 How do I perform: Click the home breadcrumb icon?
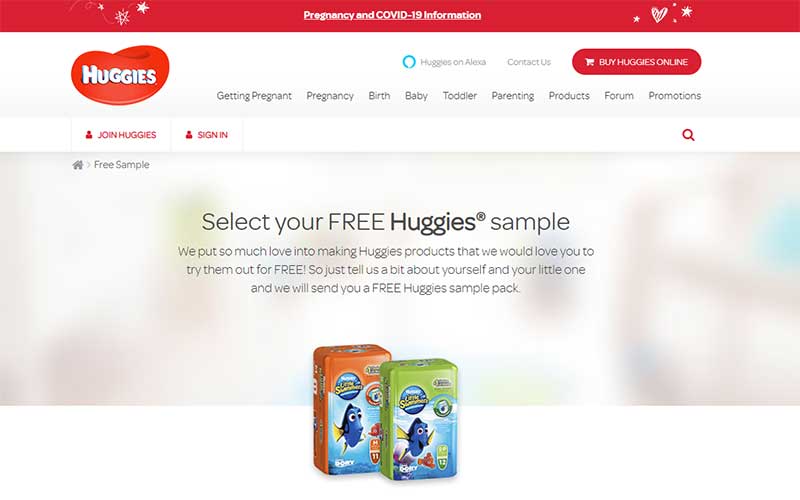tap(78, 165)
